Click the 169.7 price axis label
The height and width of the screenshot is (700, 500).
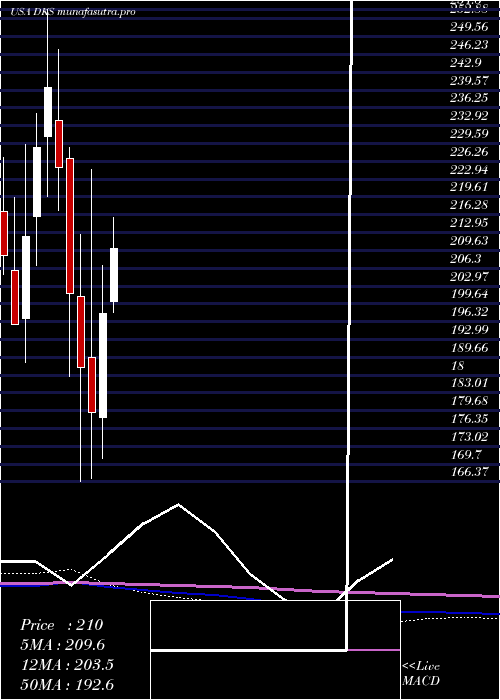pyautogui.click(x=466, y=455)
